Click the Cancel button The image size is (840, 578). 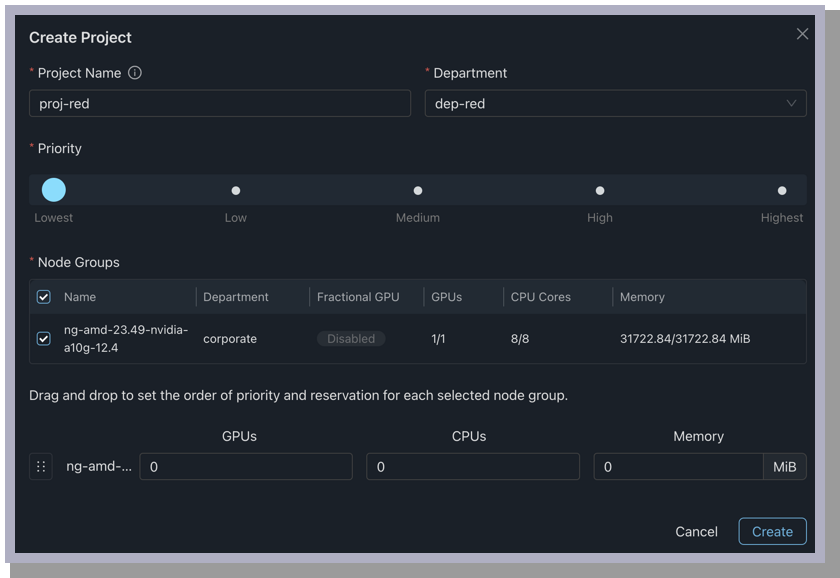(x=696, y=532)
